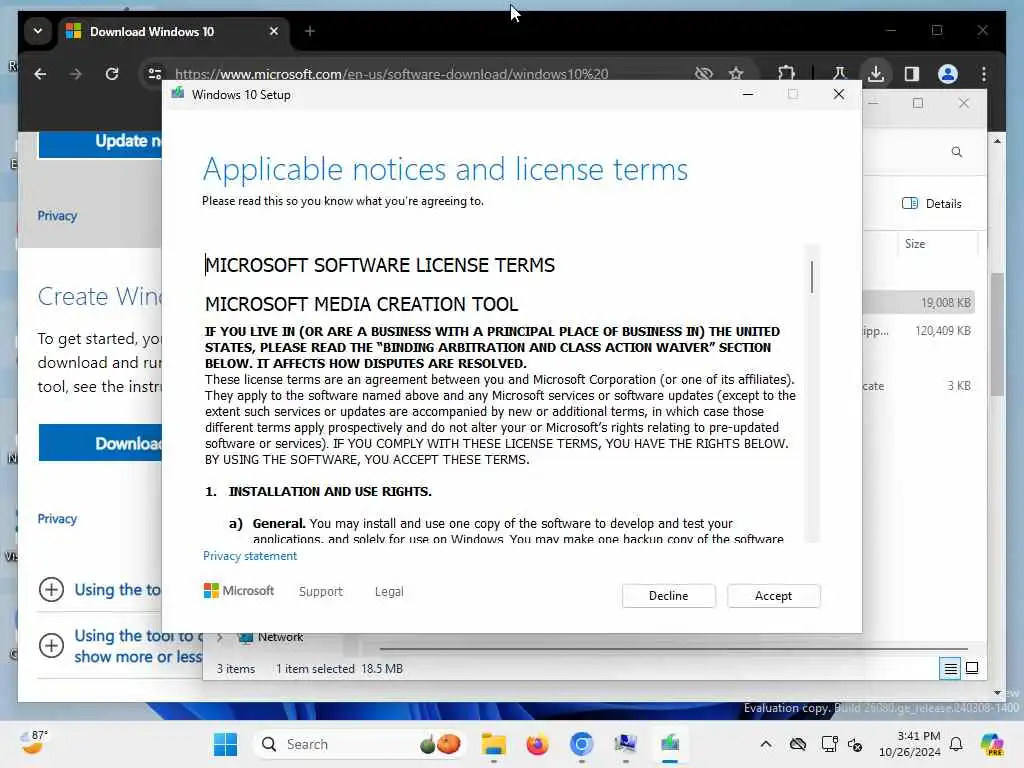This screenshot has height=768, width=1024.
Task: Expand the Network tree item chevron
Action: pyautogui.click(x=220, y=637)
